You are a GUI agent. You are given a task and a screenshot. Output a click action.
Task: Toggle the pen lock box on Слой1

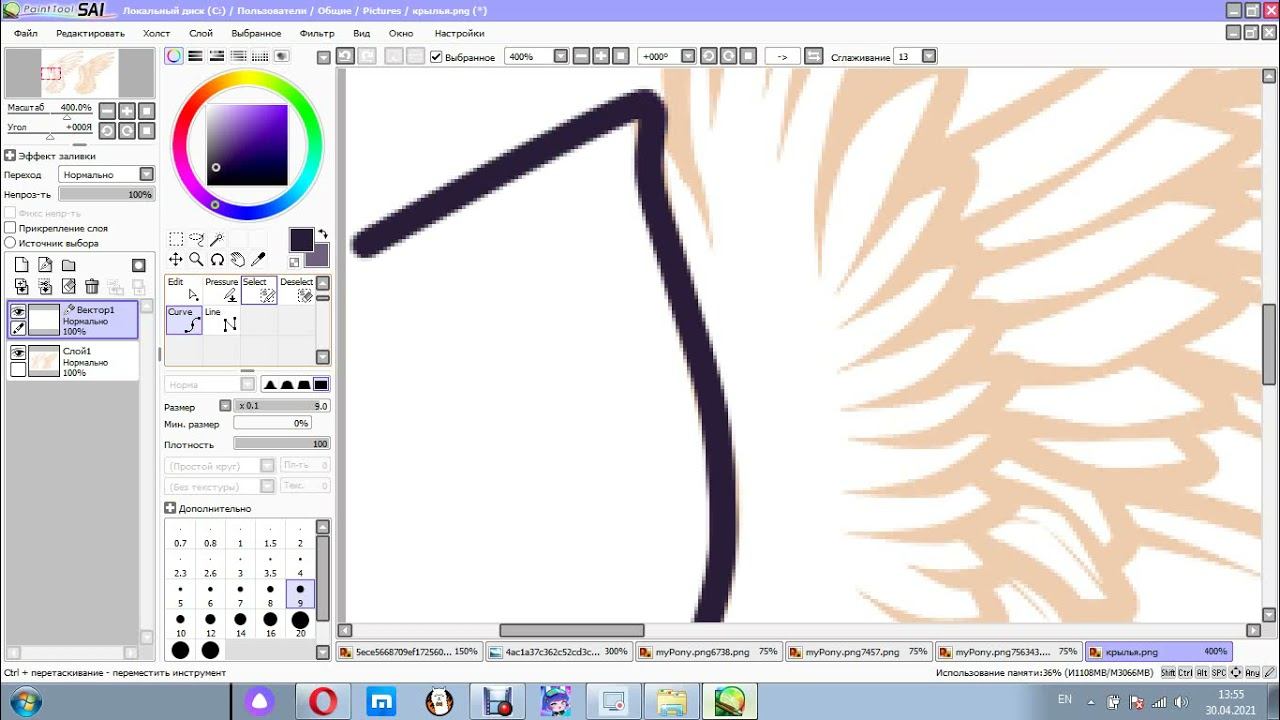[18, 369]
